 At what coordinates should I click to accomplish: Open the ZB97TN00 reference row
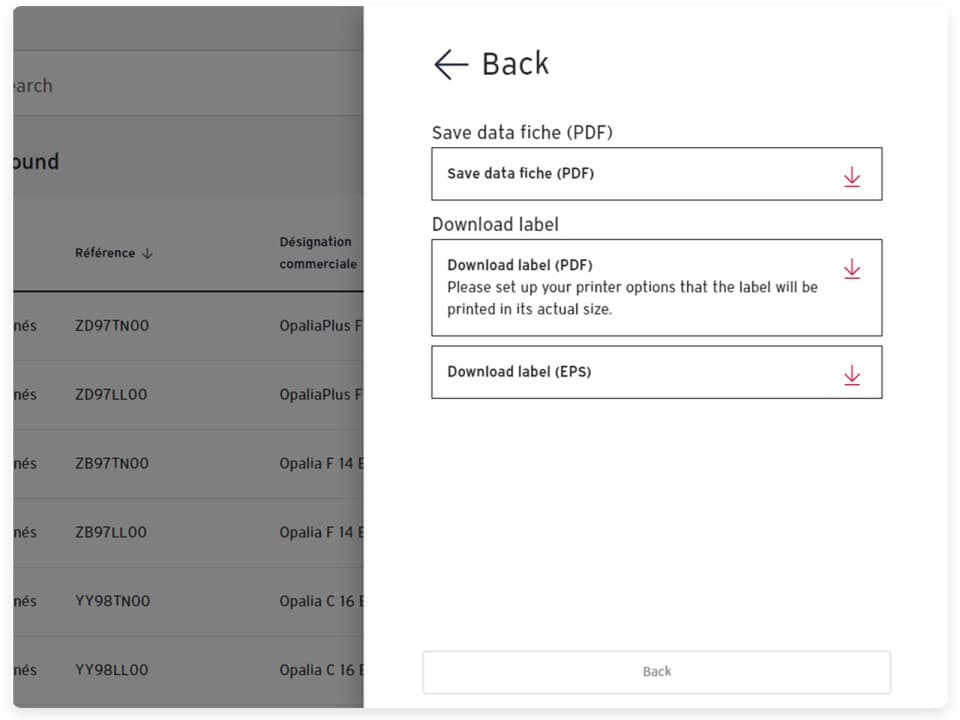[x=112, y=464]
